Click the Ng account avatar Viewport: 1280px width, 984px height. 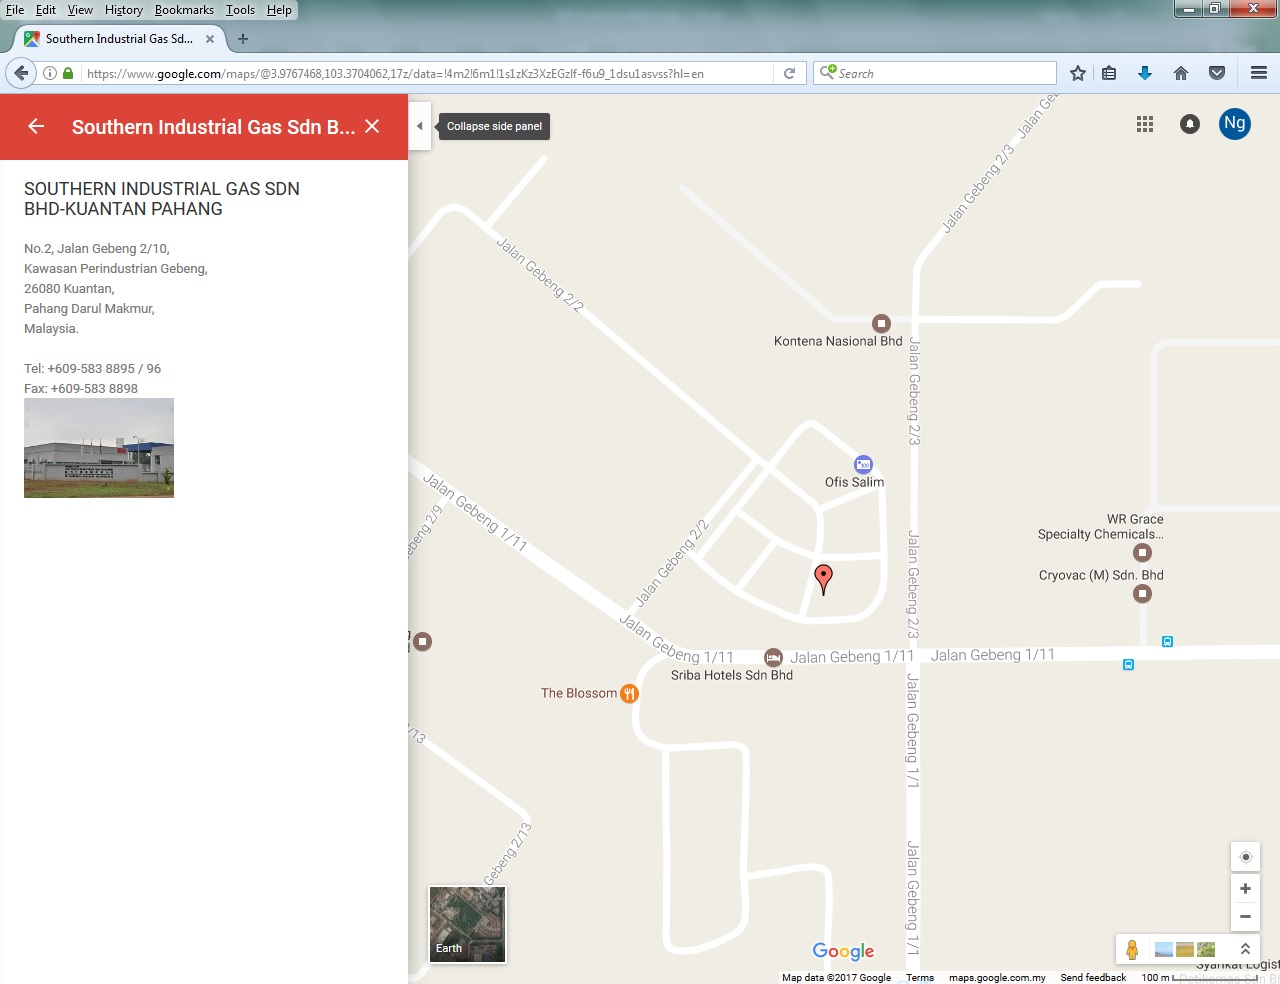pyautogui.click(x=1235, y=124)
